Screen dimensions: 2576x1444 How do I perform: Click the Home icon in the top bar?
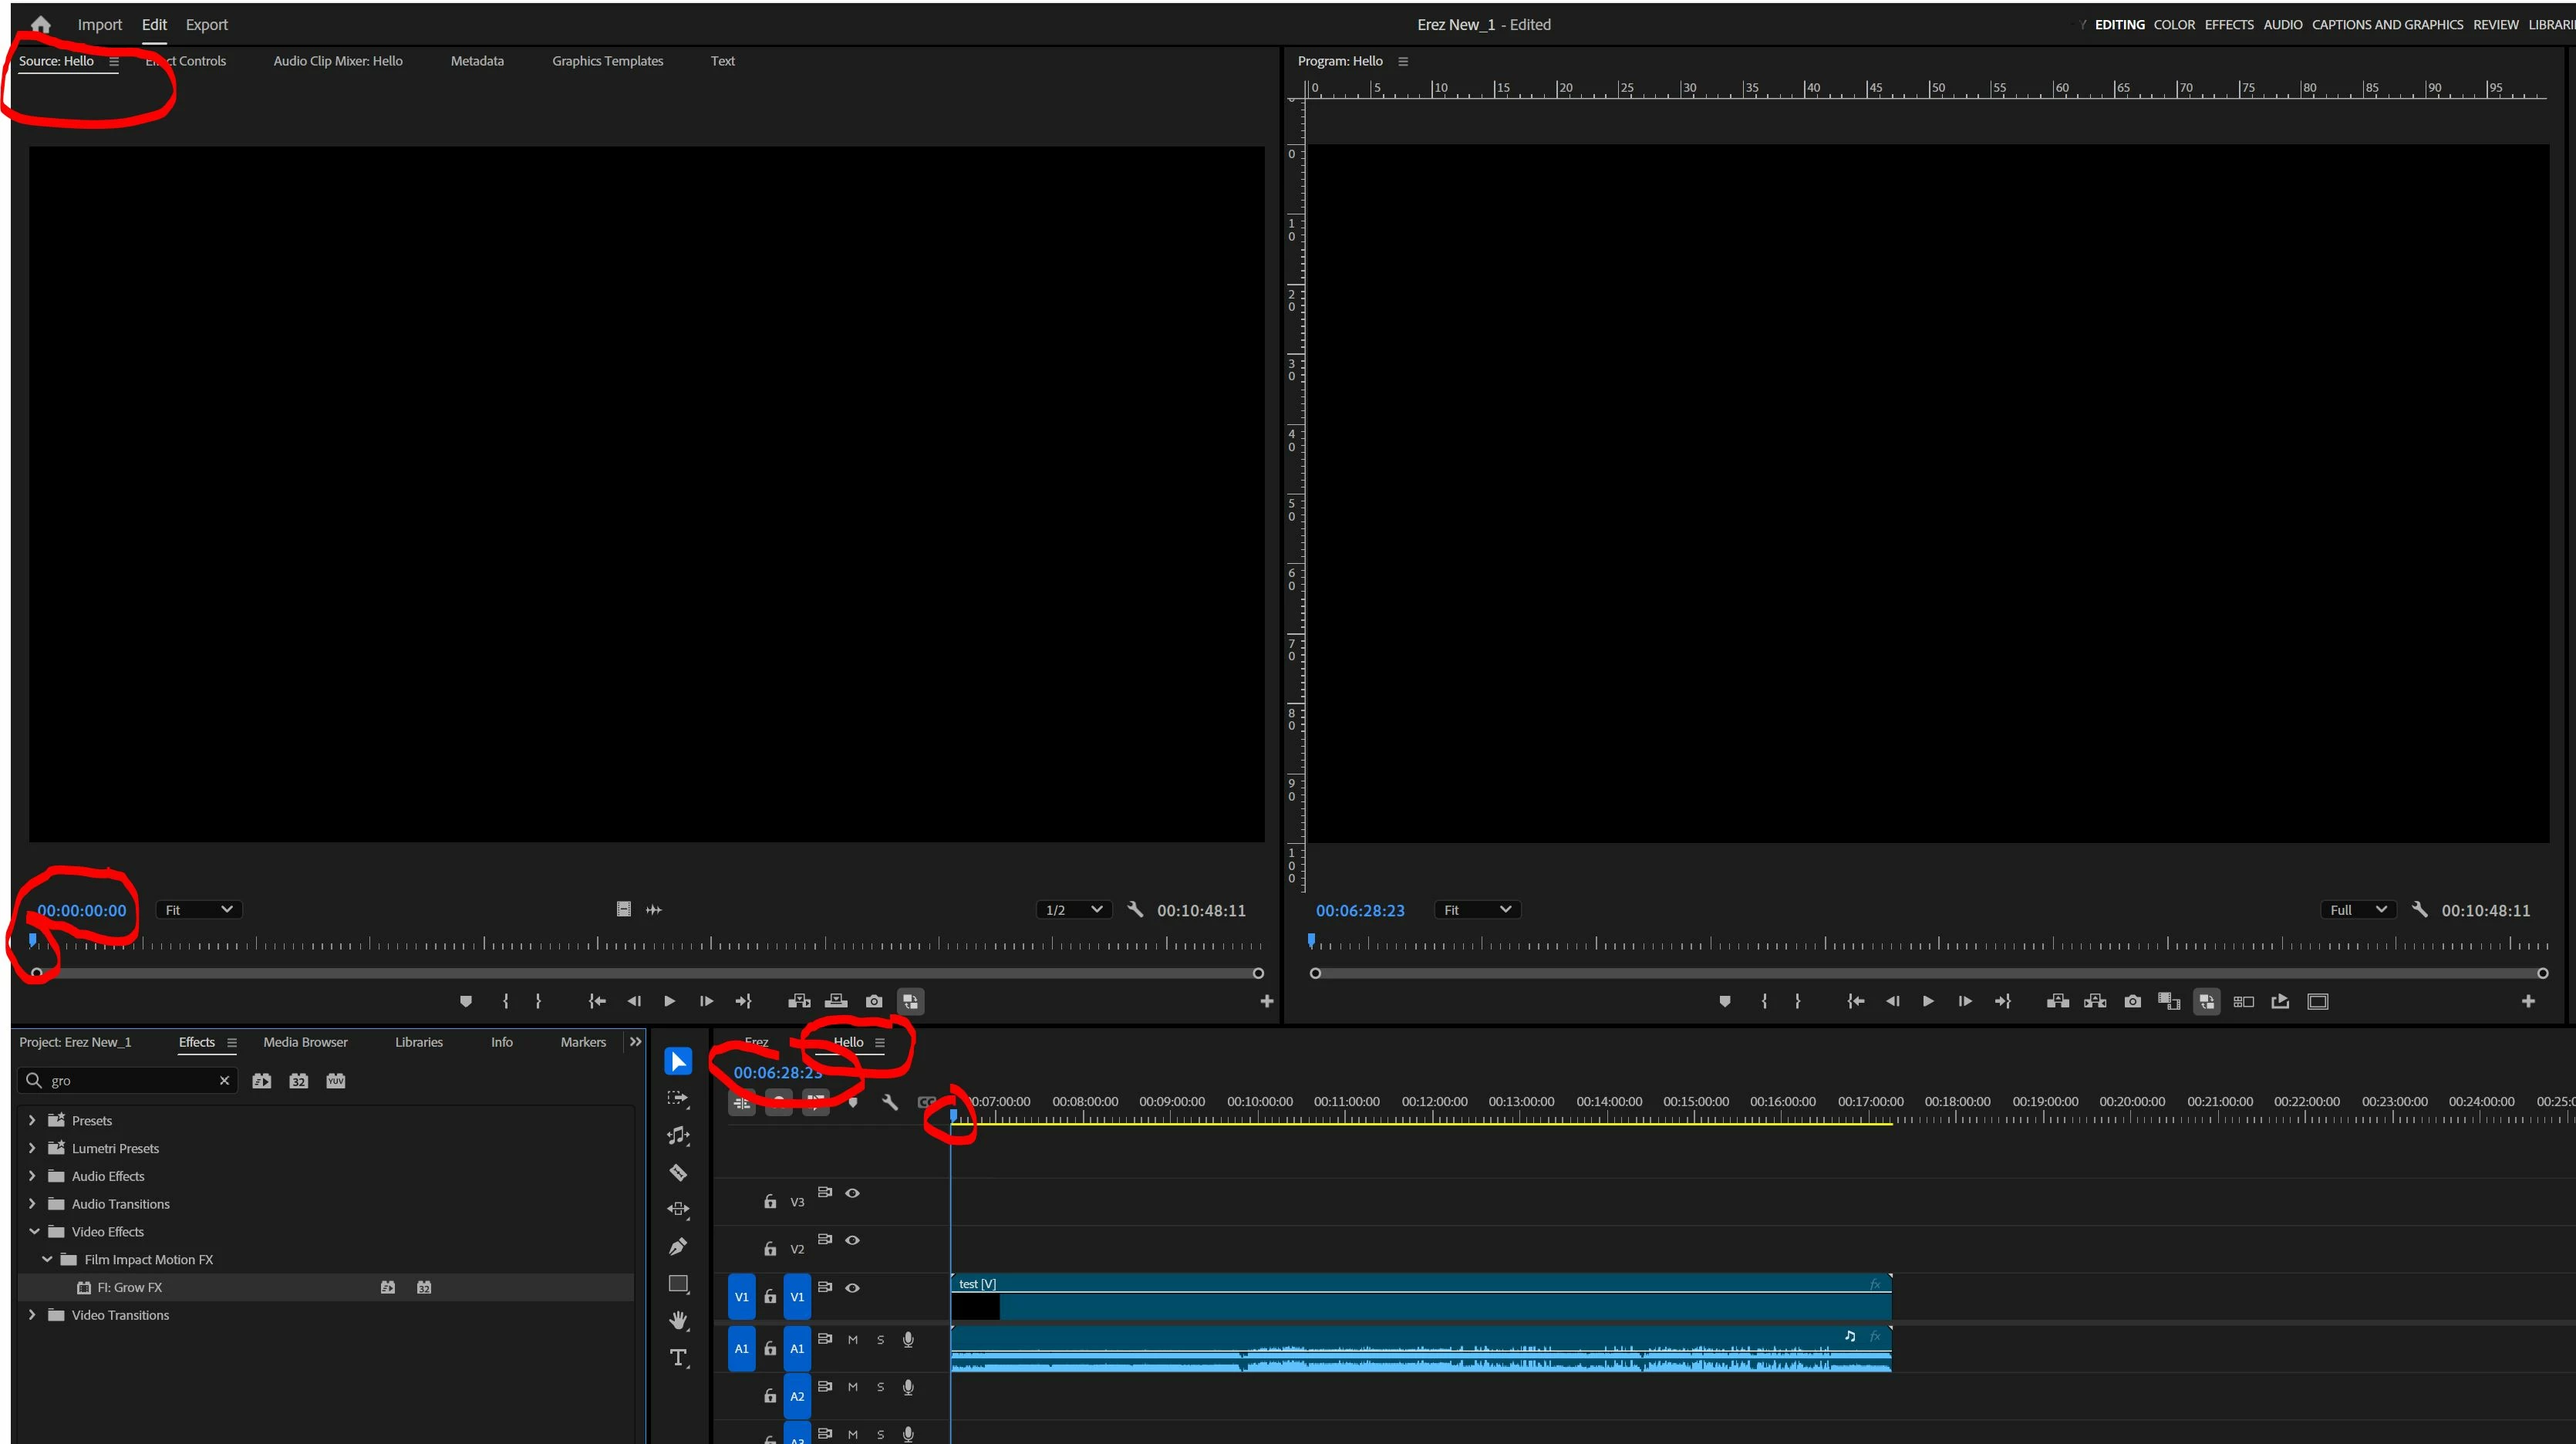click(41, 24)
